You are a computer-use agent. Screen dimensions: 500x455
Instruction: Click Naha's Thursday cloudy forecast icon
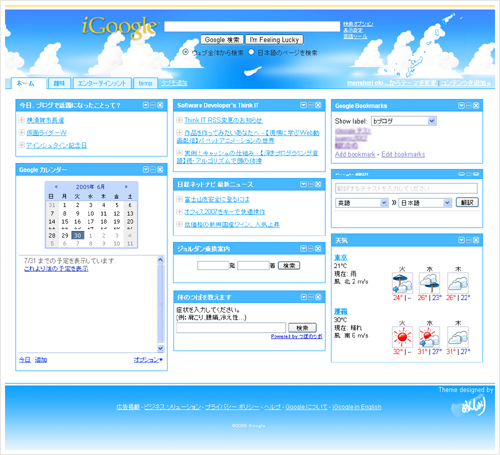coord(458,337)
